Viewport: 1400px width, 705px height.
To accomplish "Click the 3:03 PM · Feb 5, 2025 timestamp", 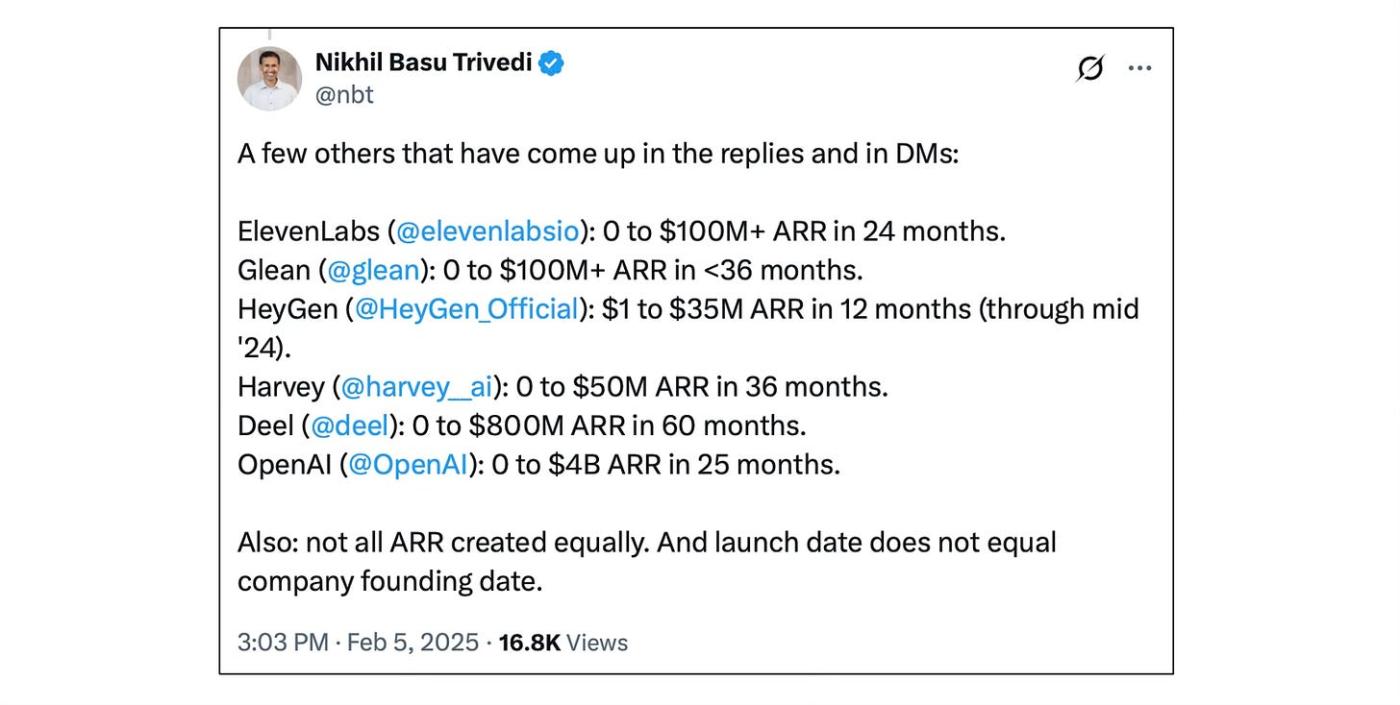I will 358,642.
